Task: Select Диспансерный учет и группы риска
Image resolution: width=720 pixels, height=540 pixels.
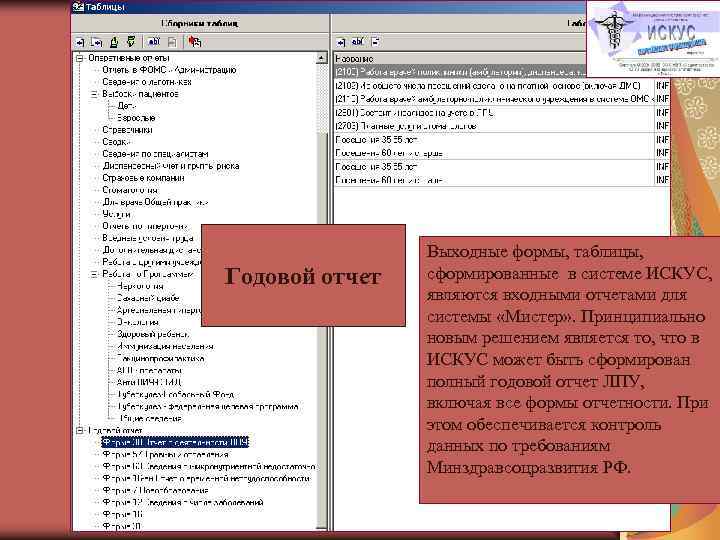Action: tap(170, 166)
